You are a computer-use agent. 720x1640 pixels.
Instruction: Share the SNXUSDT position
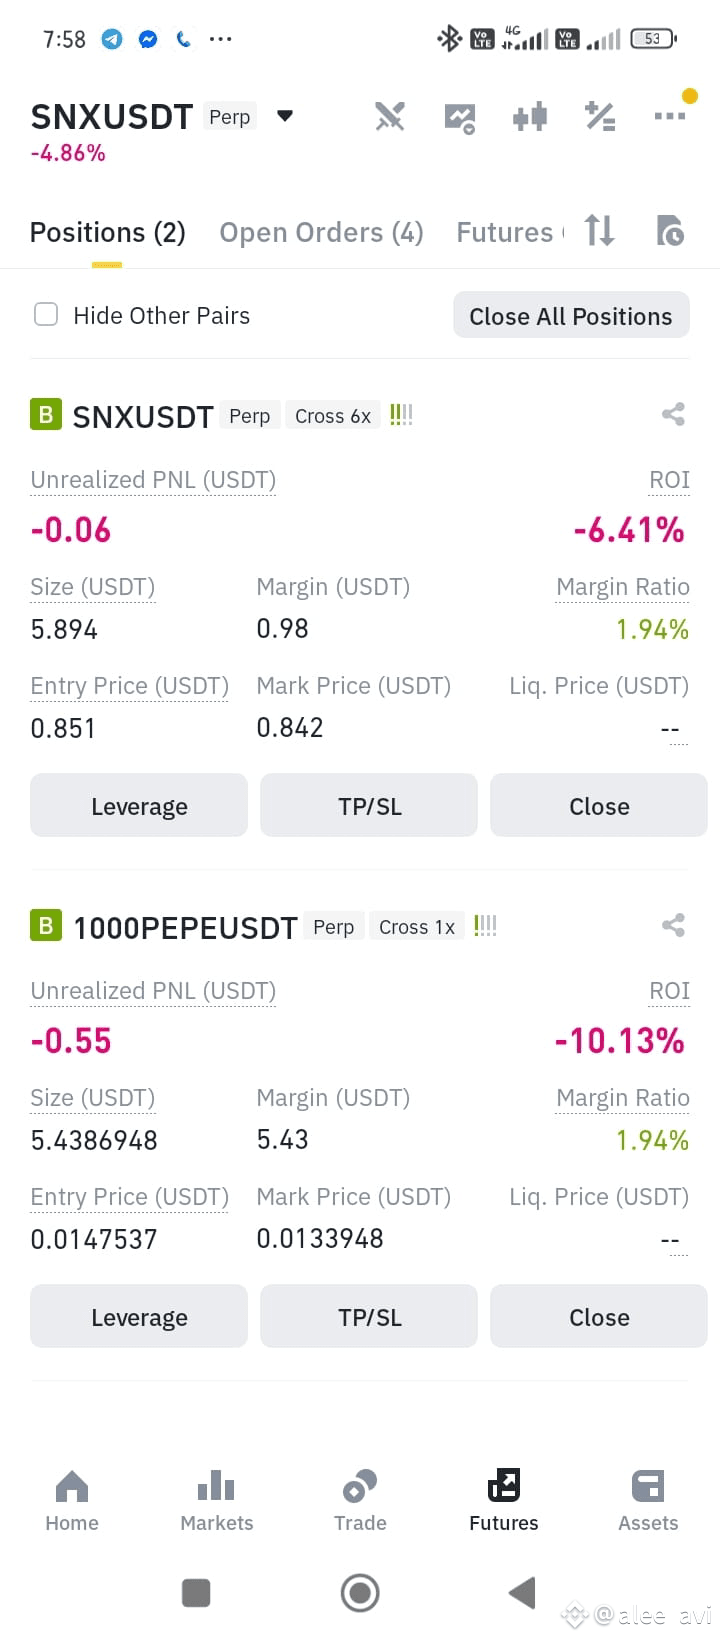pyautogui.click(x=673, y=414)
